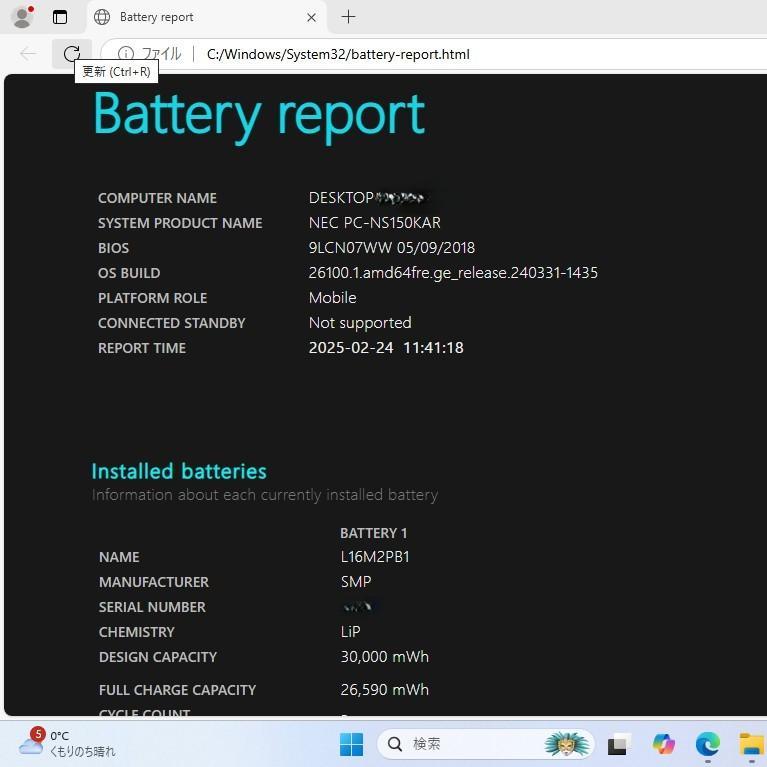Open Task View on taskbar
This screenshot has width=767, height=767.
619,744
